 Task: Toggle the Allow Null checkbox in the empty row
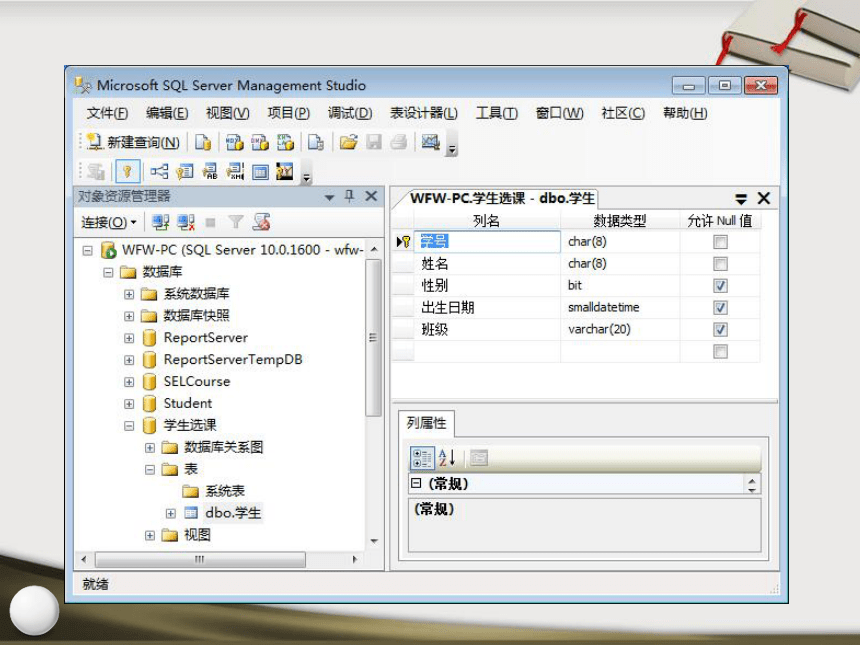pos(720,352)
